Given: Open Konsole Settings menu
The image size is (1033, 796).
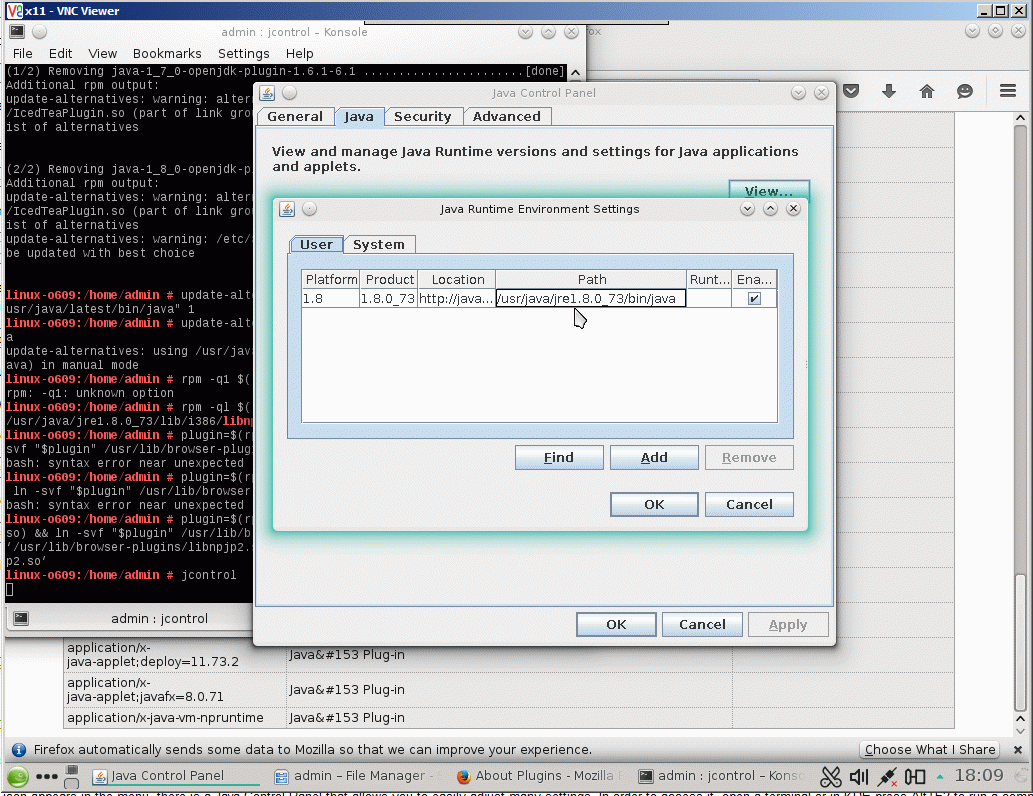Looking at the screenshot, I should click(x=244, y=53).
